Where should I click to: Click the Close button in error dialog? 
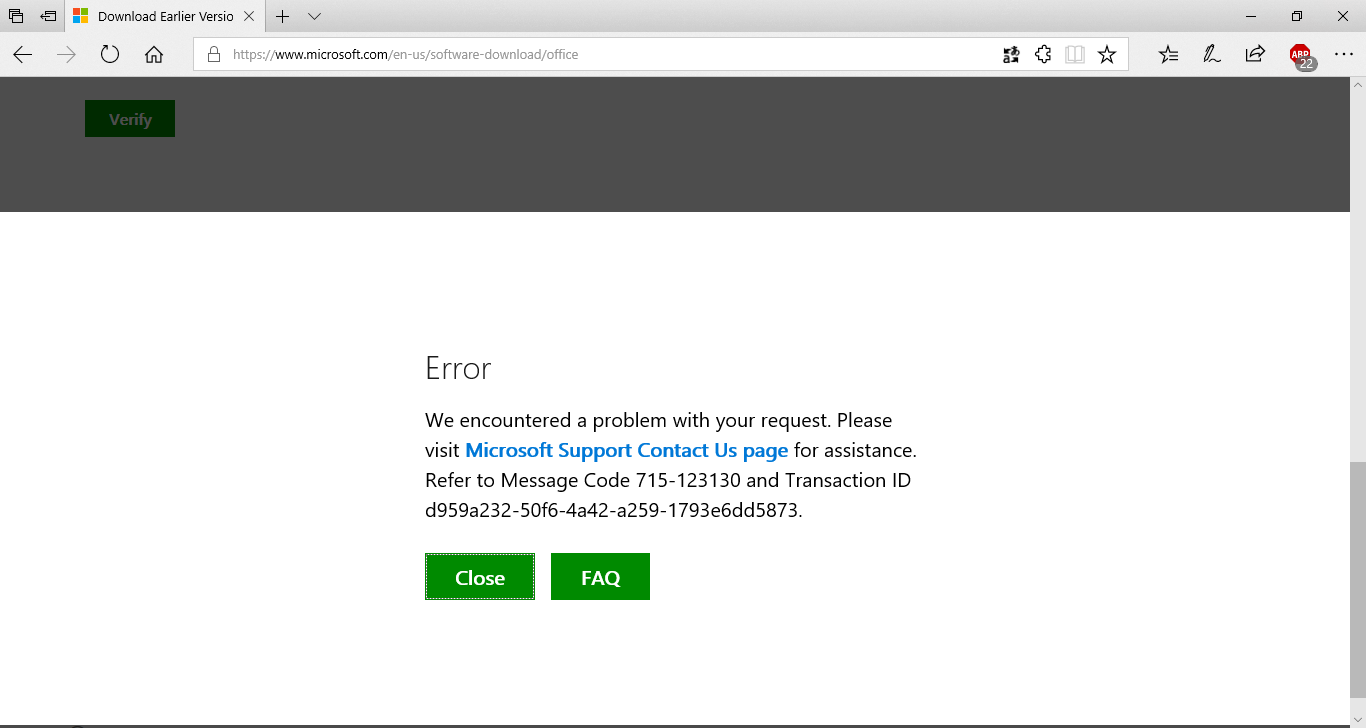coord(480,577)
